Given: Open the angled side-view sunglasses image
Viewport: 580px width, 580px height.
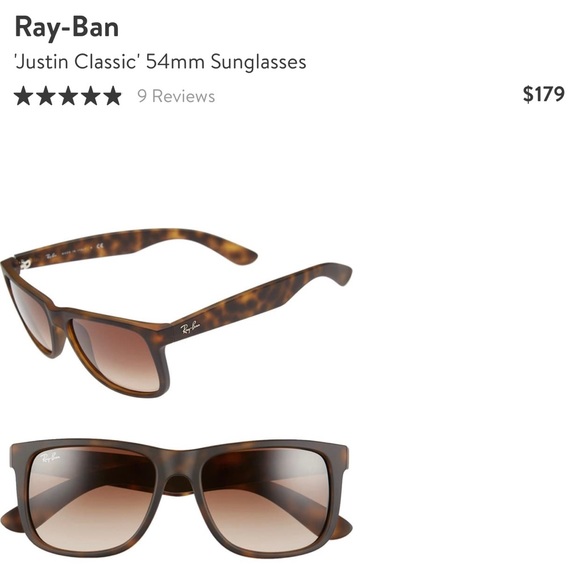Looking at the screenshot, I should (x=176, y=313).
